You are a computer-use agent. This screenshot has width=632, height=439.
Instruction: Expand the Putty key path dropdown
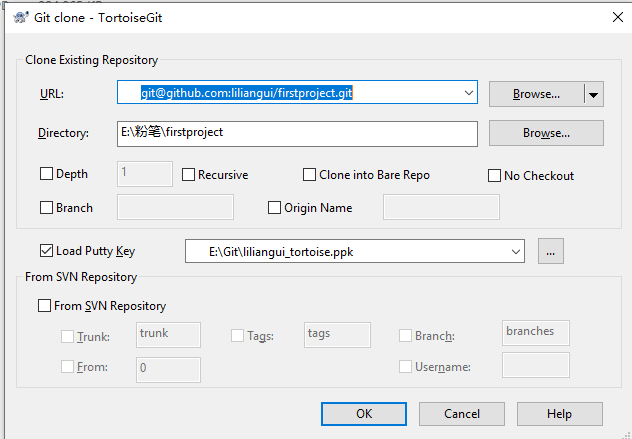[x=516, y=252]
